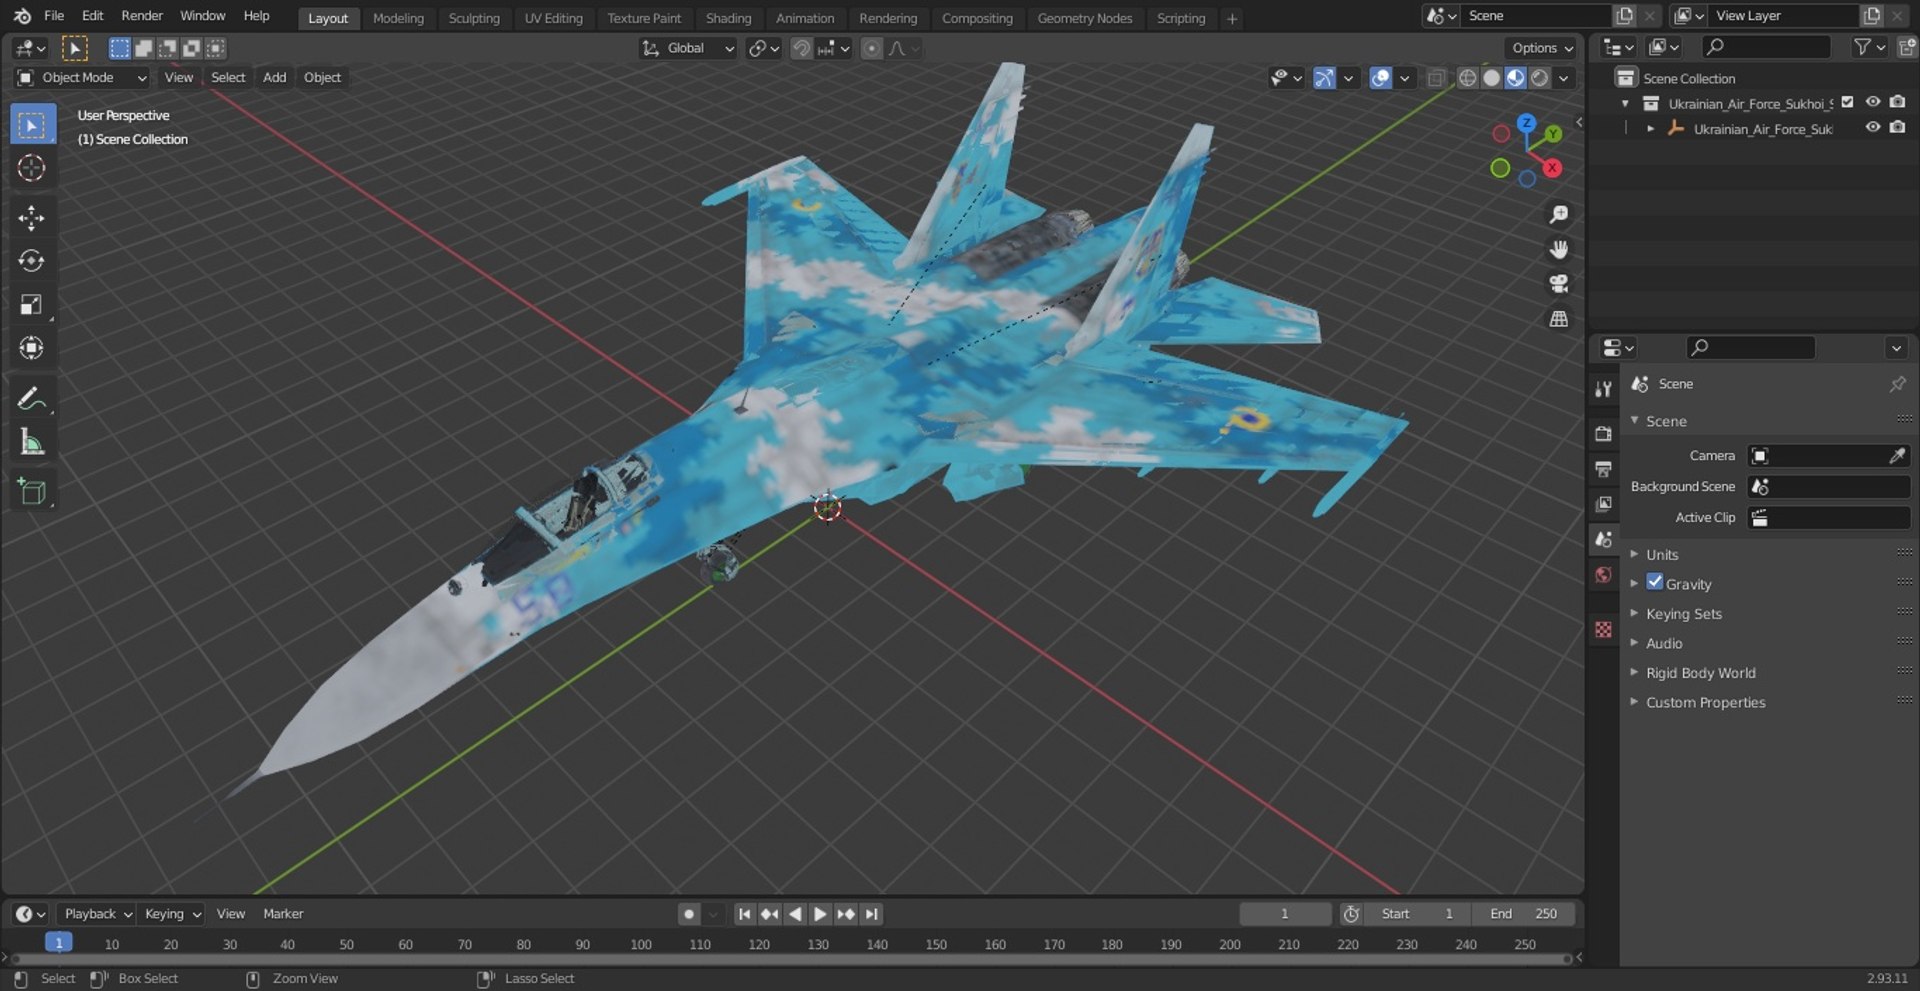Screen dimensions: 1920x991
Task: Select the Scale tool
Action: coord(31,305)
